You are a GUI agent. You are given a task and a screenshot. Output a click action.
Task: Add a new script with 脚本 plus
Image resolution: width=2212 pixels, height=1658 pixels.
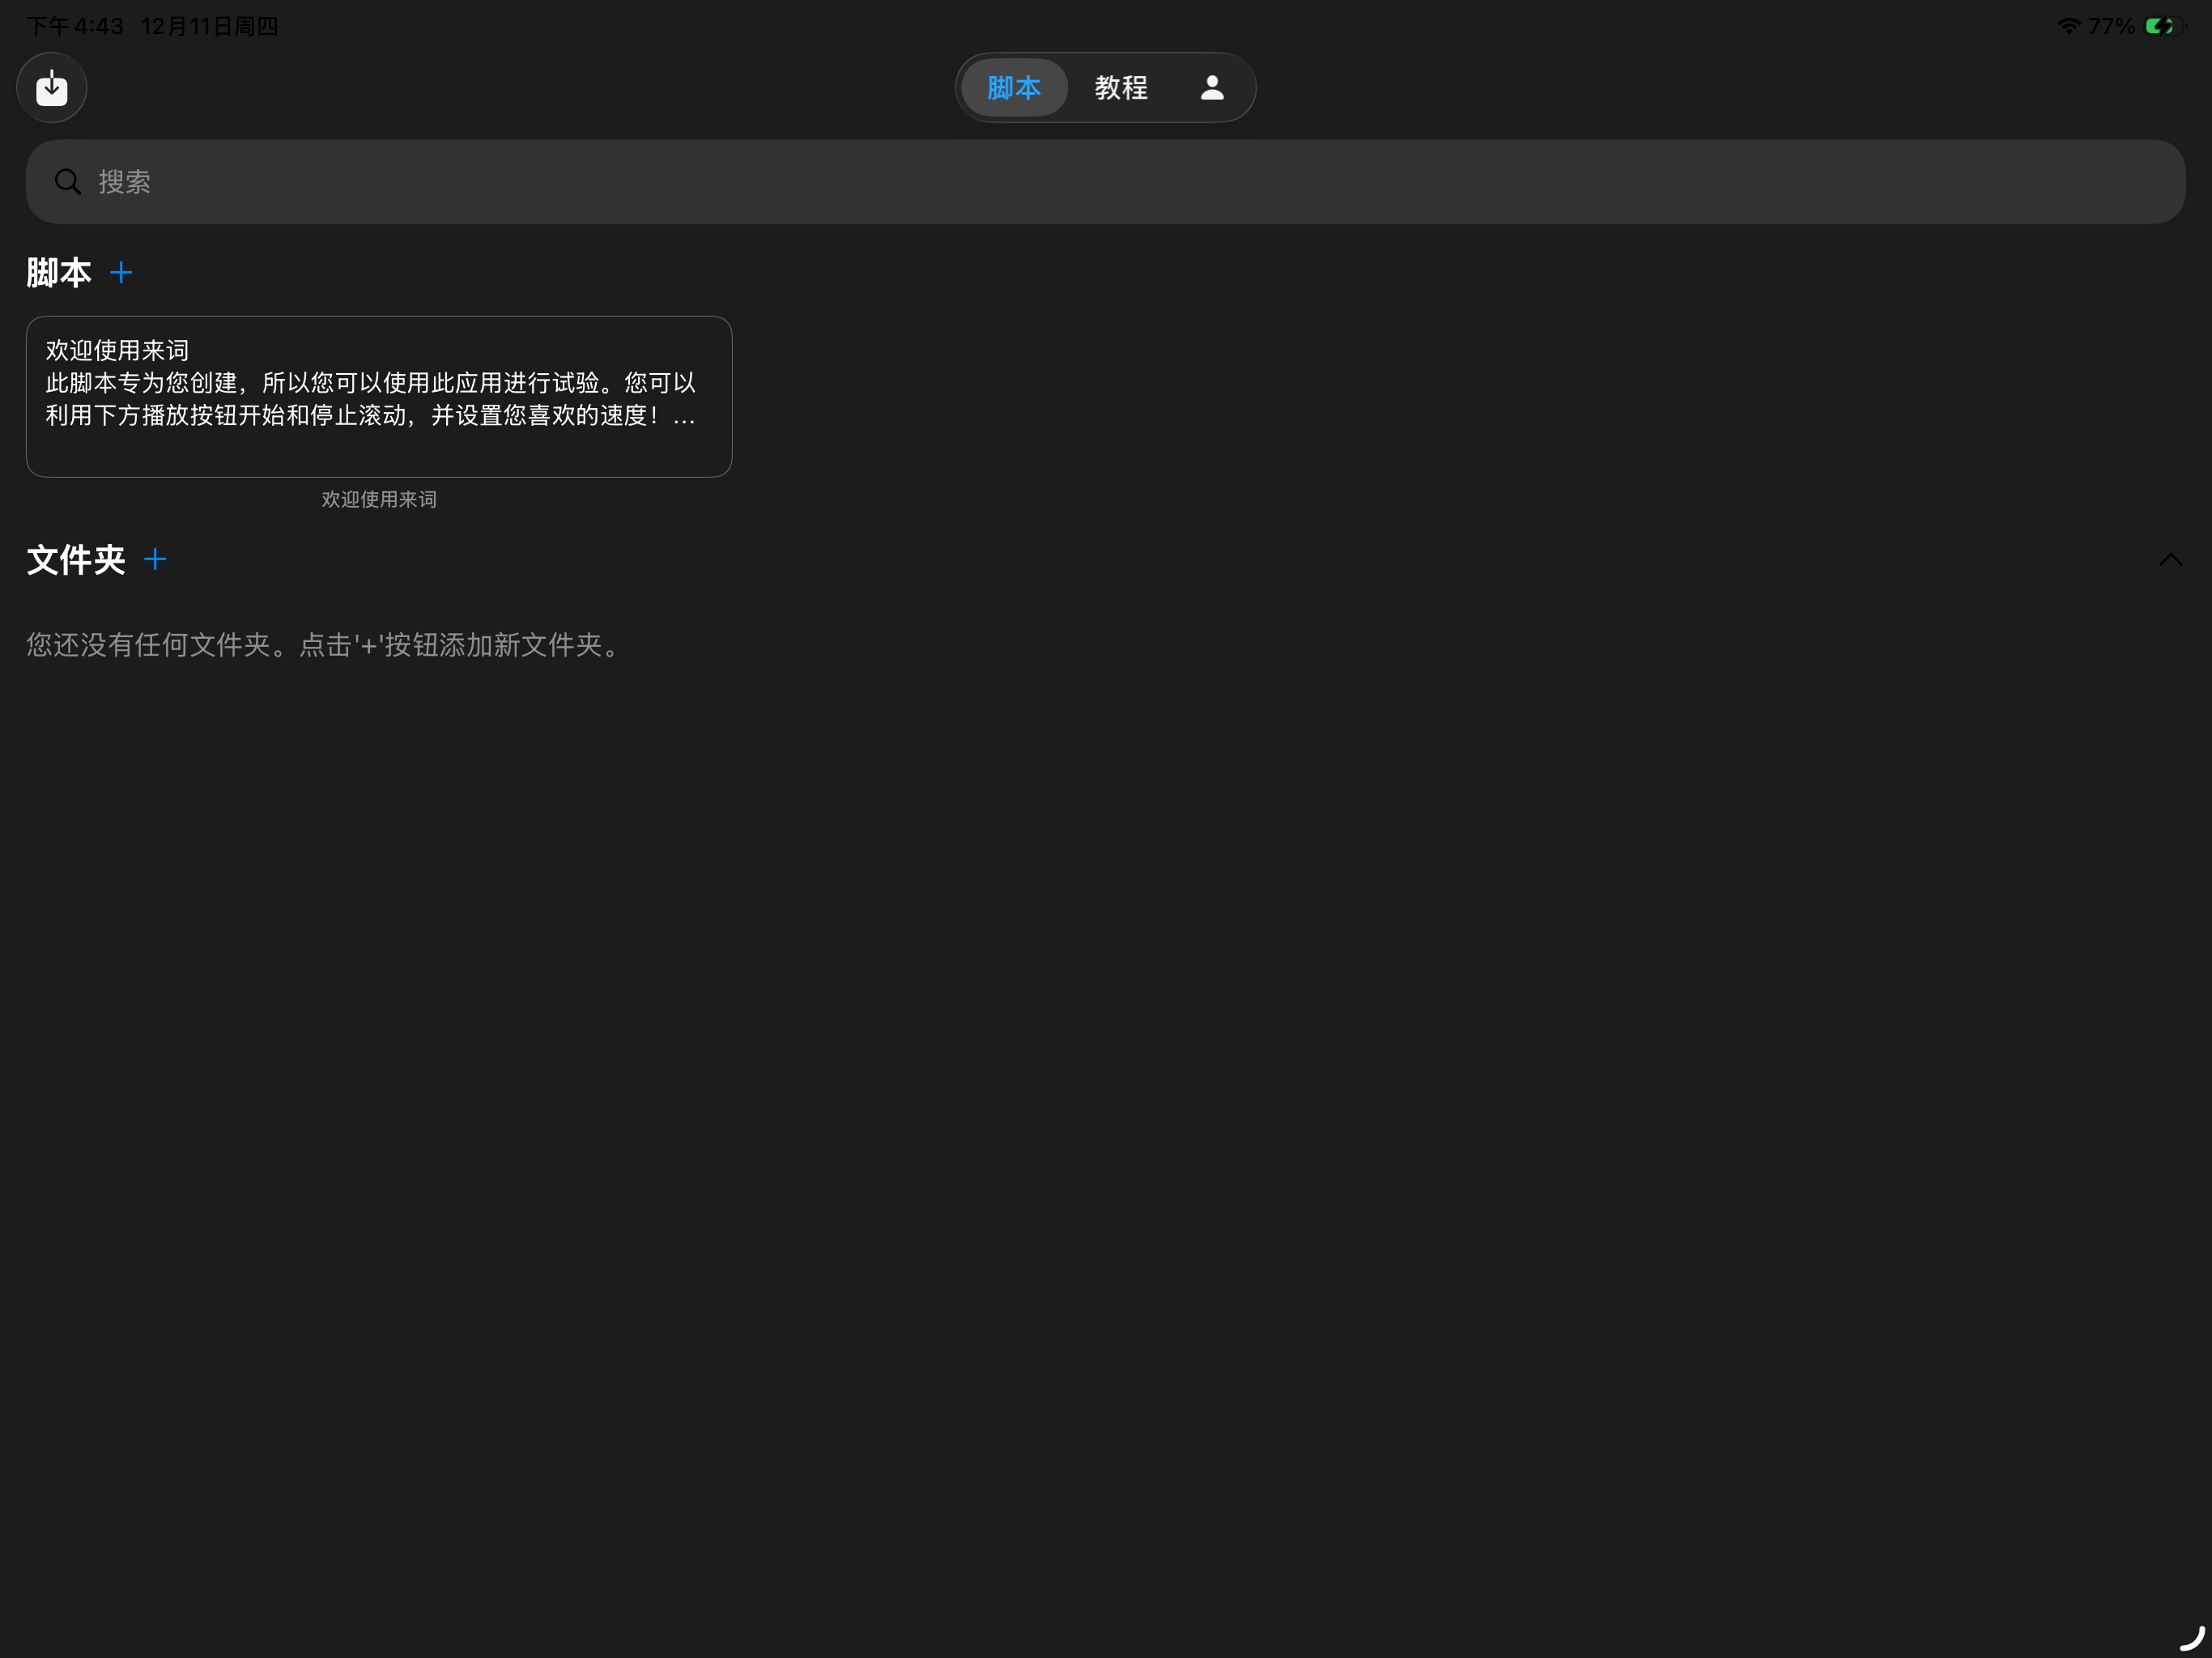pyautogui.click(x=121, y=272)
